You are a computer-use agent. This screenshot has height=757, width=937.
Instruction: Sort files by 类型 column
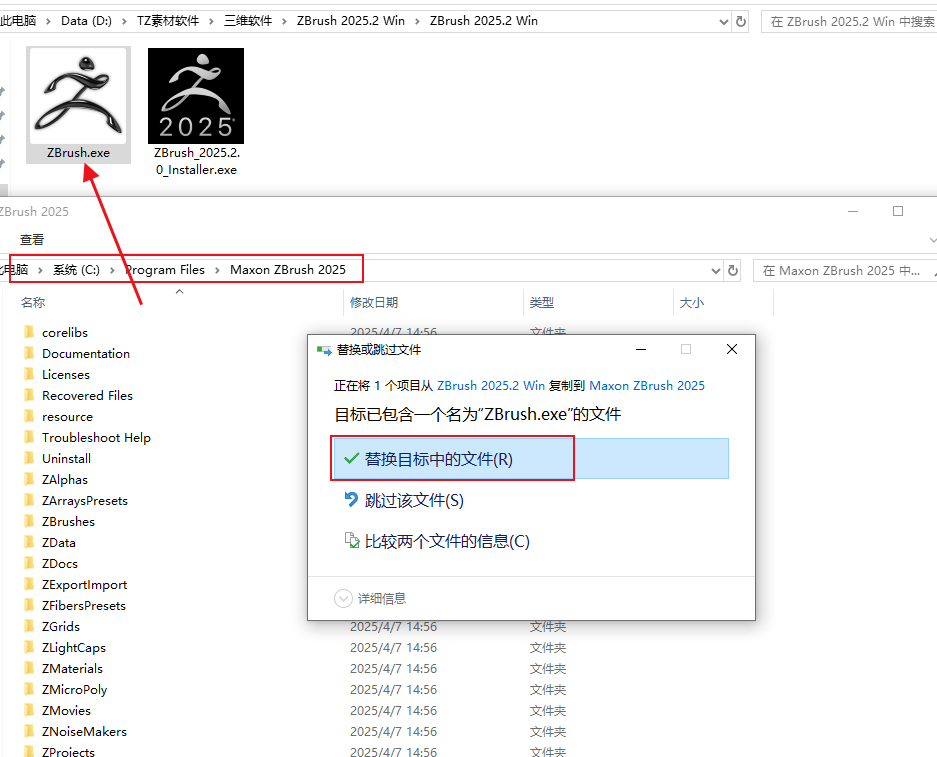click(x=541, y=303)
